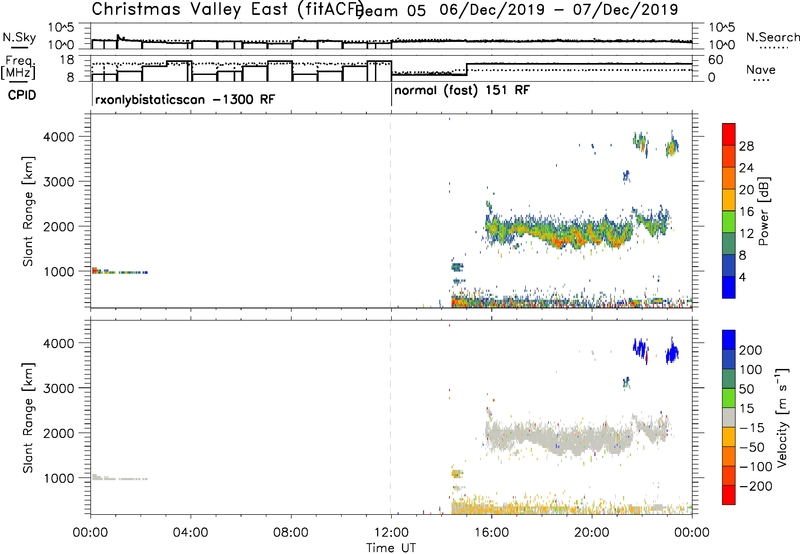The width and height of the screenshot is (800, 554).
Task: Click the '4000' tick in the power panel
Action: pos(60,137)
